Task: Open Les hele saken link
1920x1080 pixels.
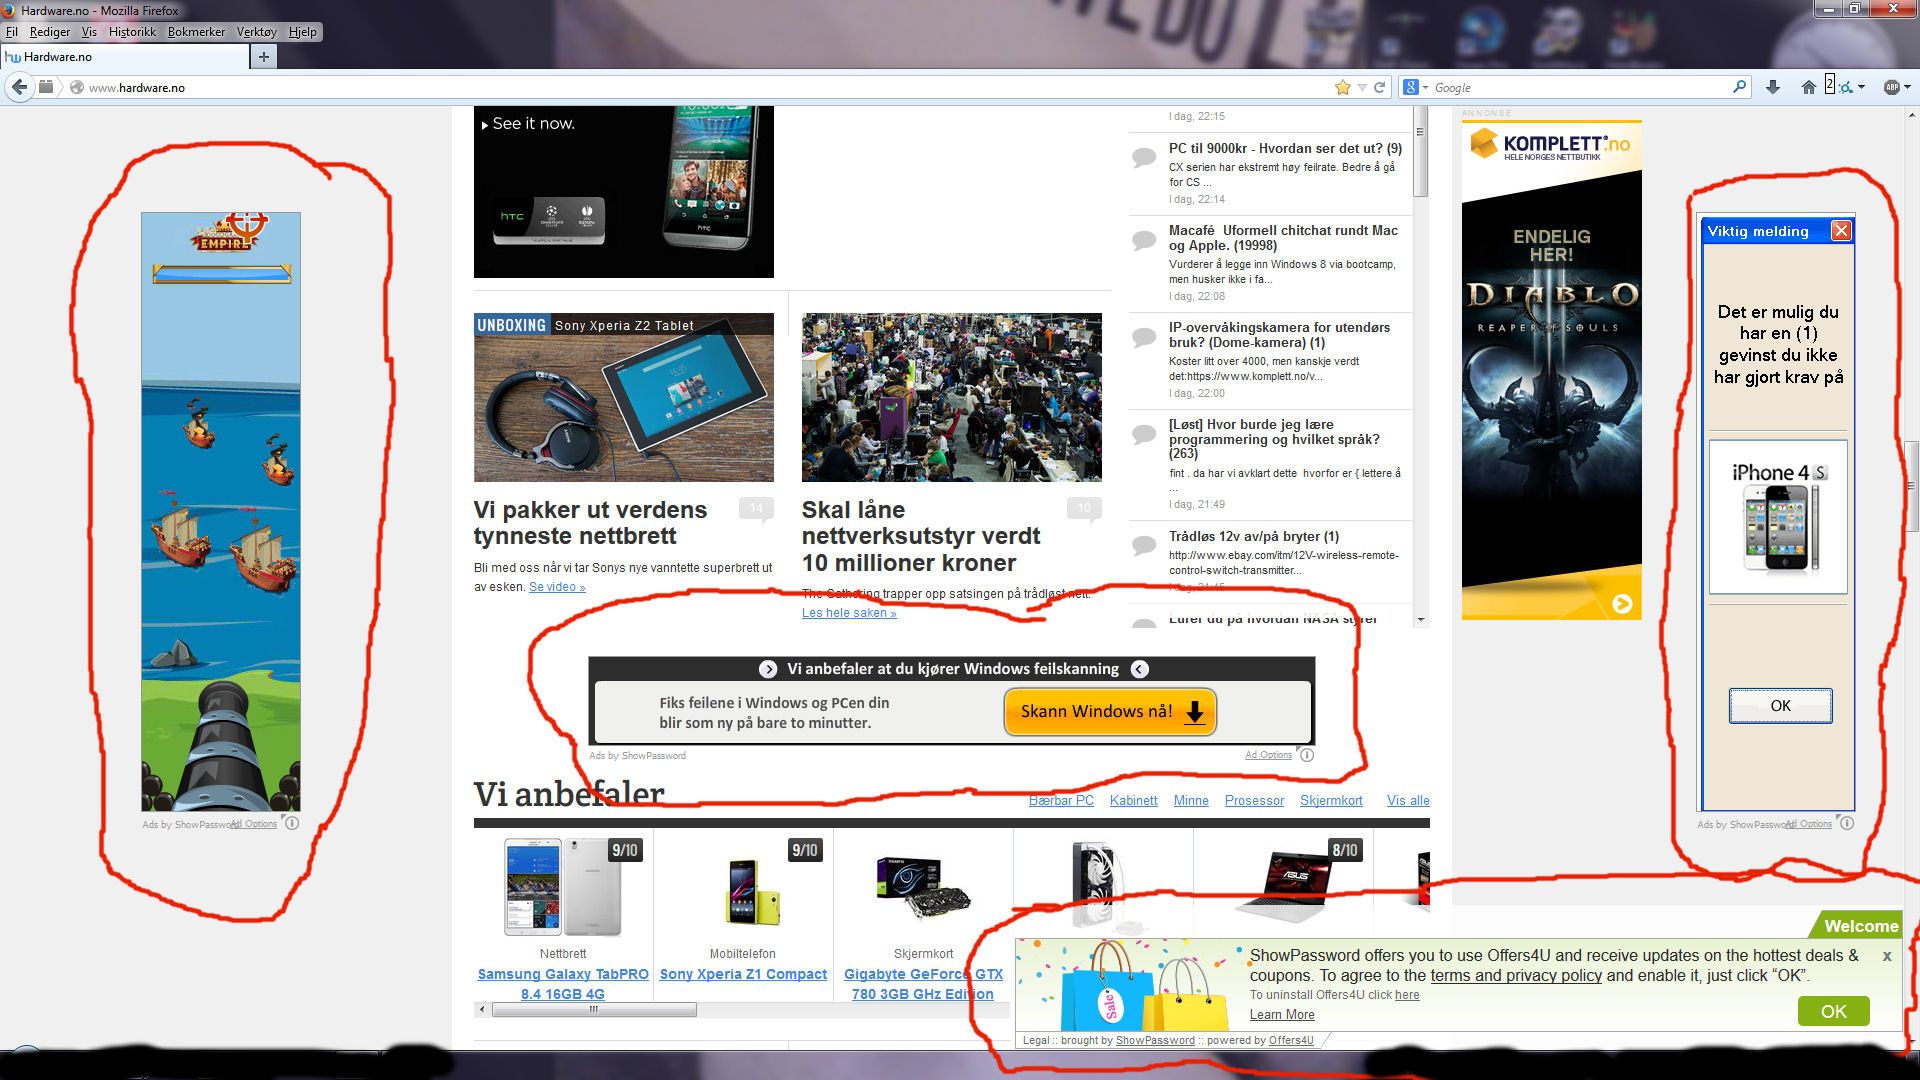Action: [x=849, y=613]
